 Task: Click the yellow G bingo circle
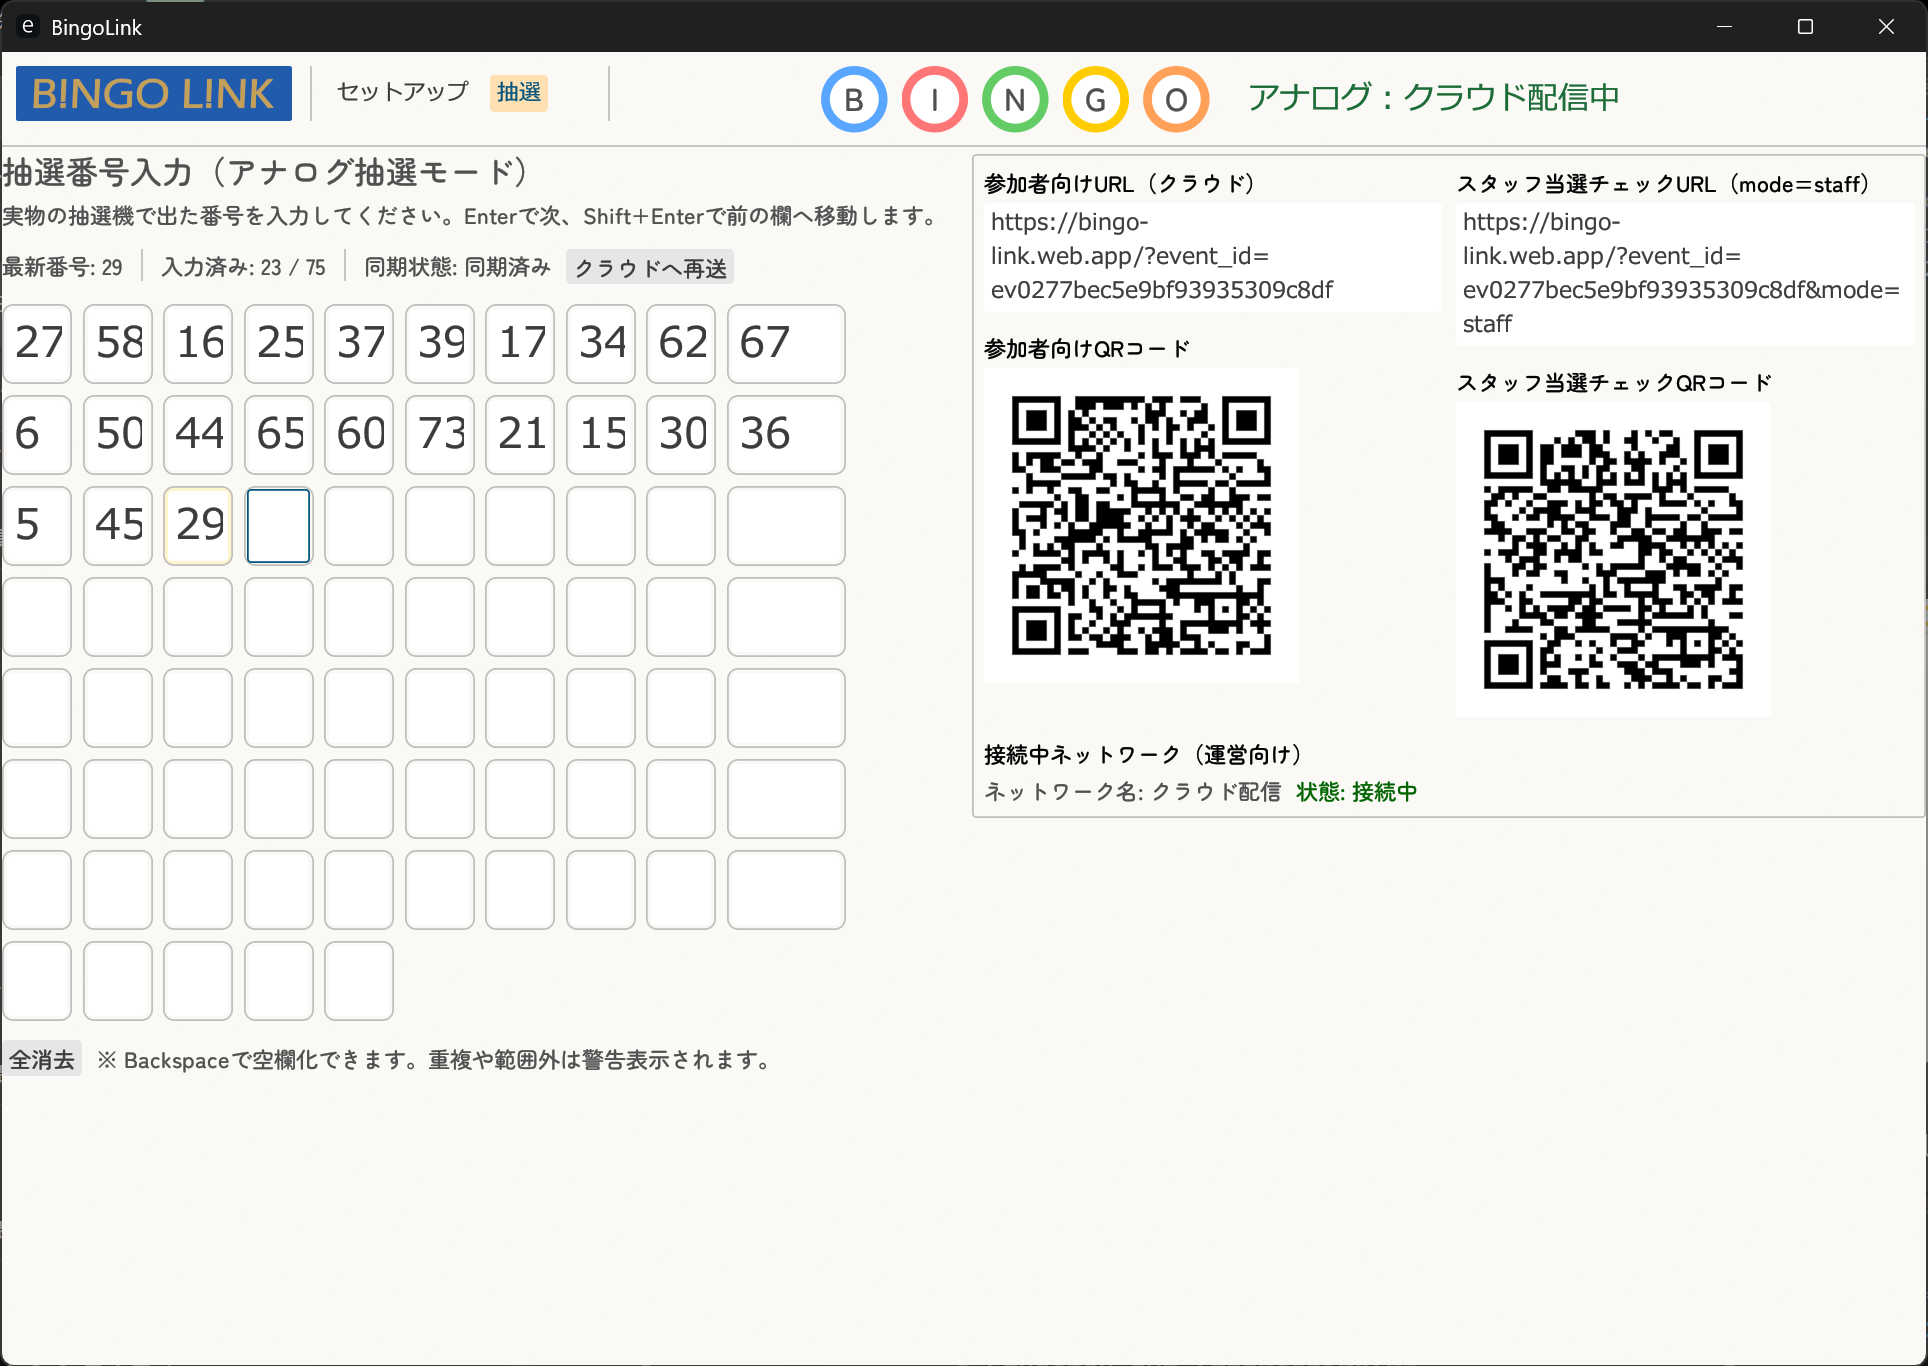point(1096,99)
